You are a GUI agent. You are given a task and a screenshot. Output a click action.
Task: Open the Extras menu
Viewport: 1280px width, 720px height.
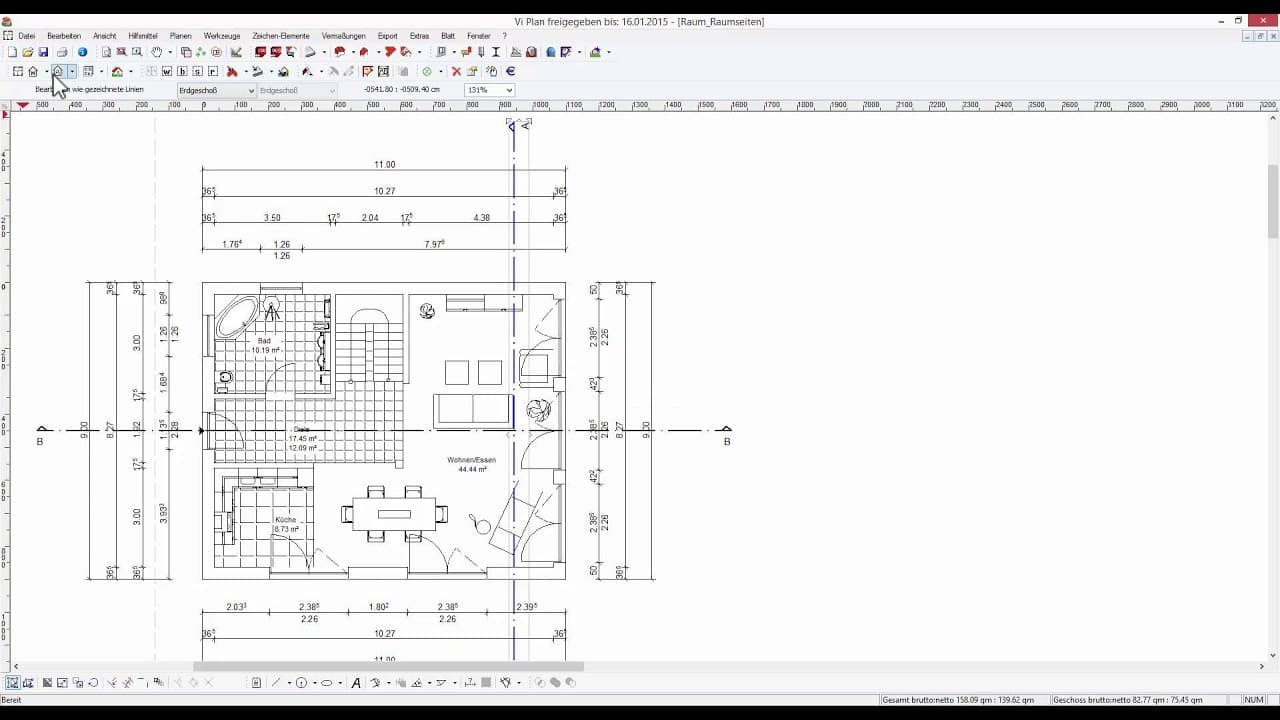[x=419, y=36]
